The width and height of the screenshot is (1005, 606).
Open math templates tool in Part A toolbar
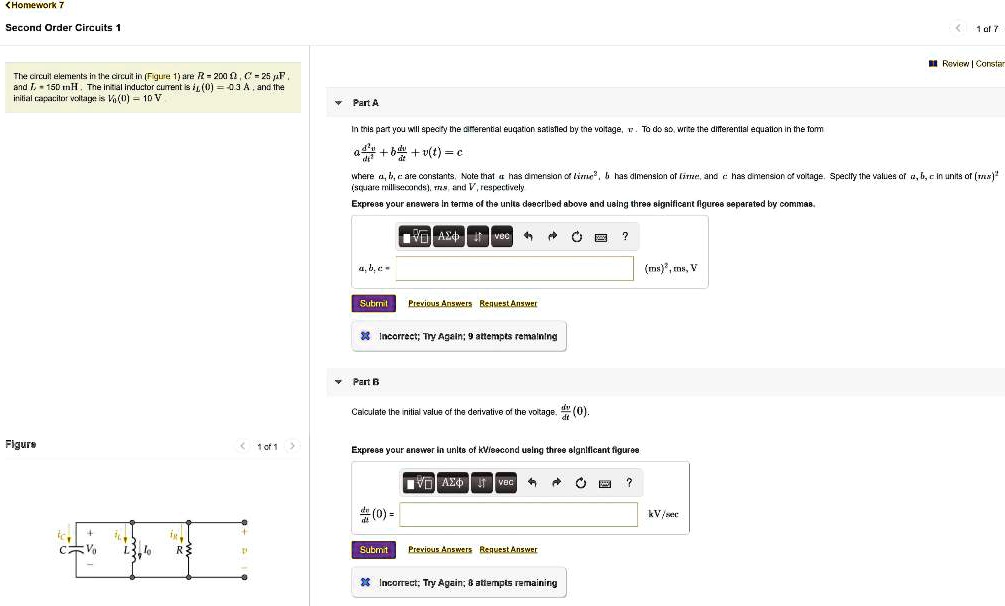413,236
